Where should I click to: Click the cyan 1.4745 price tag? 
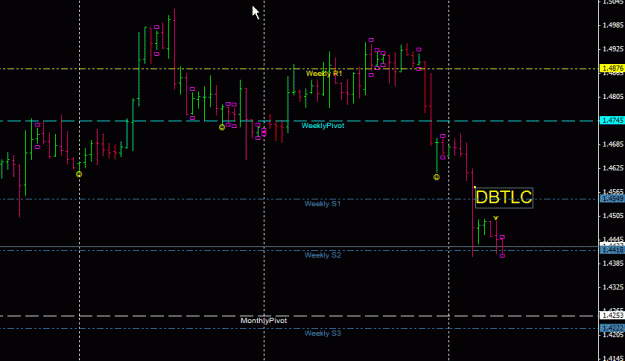coord(612,120)
